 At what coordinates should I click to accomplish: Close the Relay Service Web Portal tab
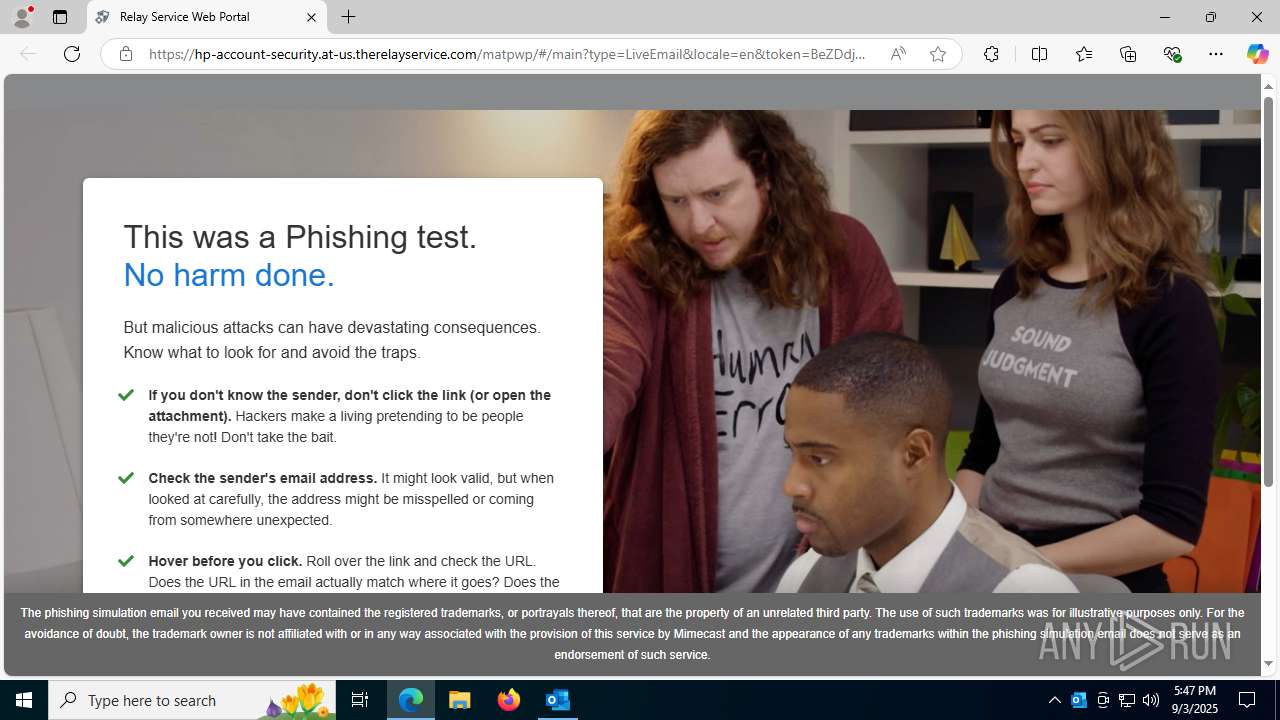pos(311,17)
